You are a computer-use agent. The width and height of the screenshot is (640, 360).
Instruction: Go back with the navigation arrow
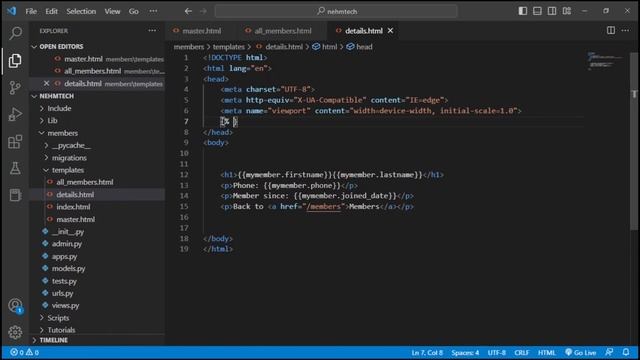click(188, 11)
